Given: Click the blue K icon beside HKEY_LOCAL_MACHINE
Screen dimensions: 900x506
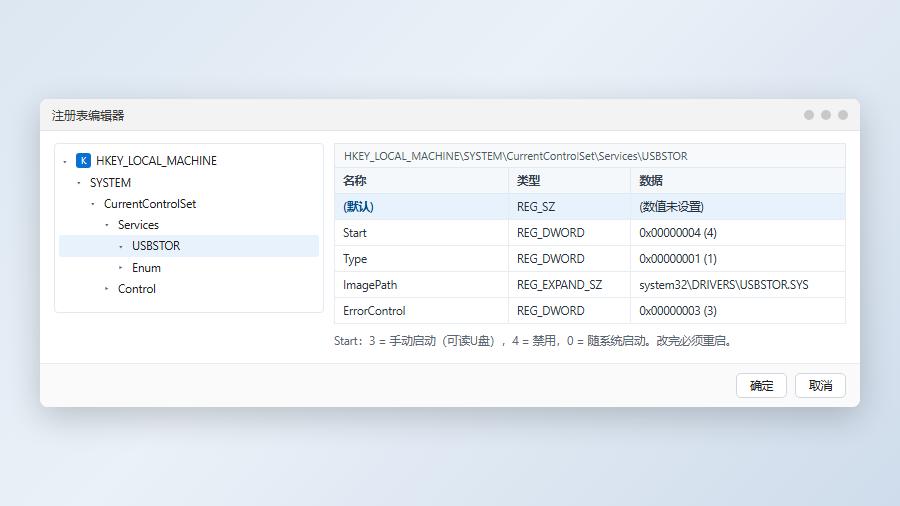Looking at the screenshot, I should click(83, 161).
